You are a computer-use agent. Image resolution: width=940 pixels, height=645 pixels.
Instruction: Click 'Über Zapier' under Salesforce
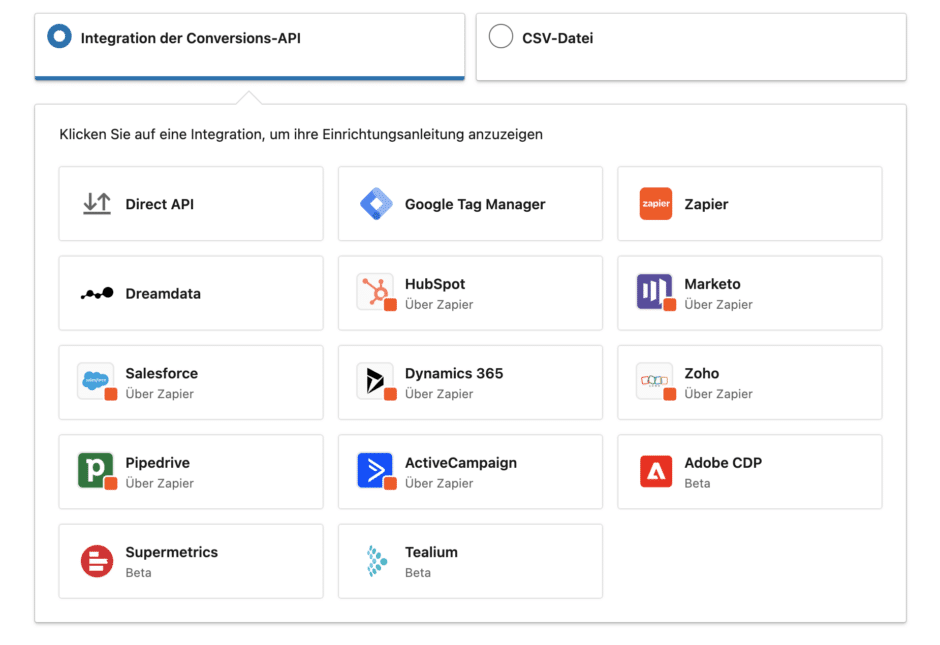tap(159, 394)
